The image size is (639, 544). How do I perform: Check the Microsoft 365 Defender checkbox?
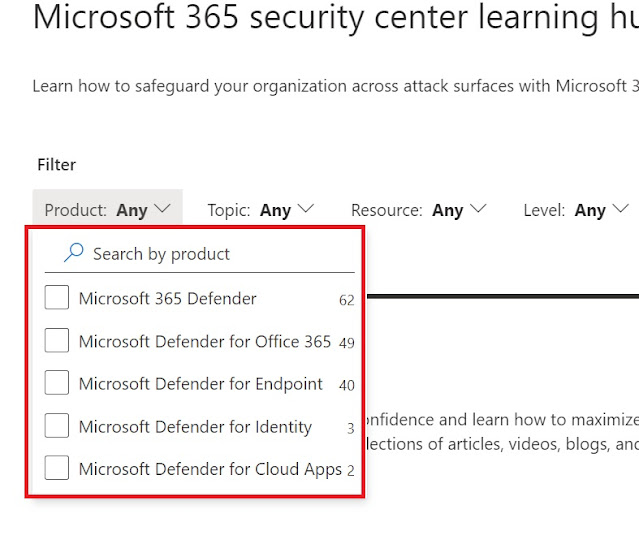(57, 298)
